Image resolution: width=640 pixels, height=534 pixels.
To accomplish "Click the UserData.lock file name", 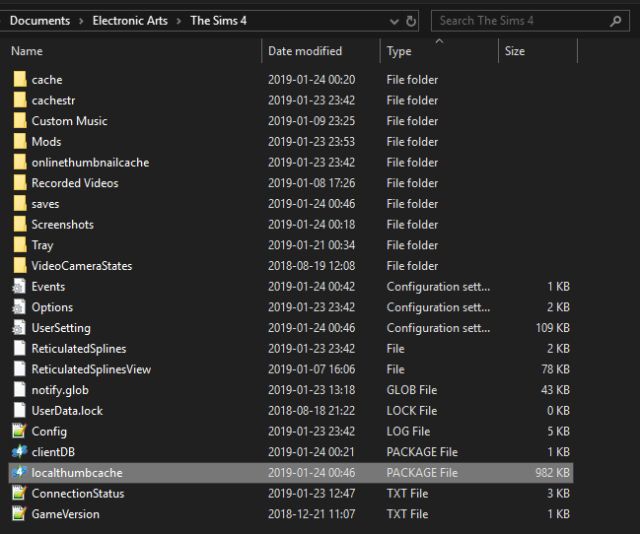I will [67, 411].
